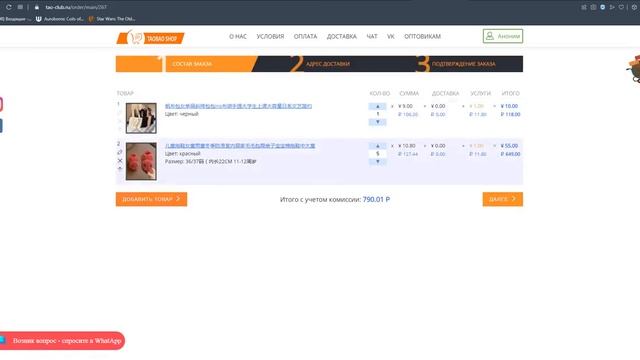Select step 3 Подтверждение заказа tab
Image resolution: width=640 pixels, height=360 pixels.
(x=464, y=64)
